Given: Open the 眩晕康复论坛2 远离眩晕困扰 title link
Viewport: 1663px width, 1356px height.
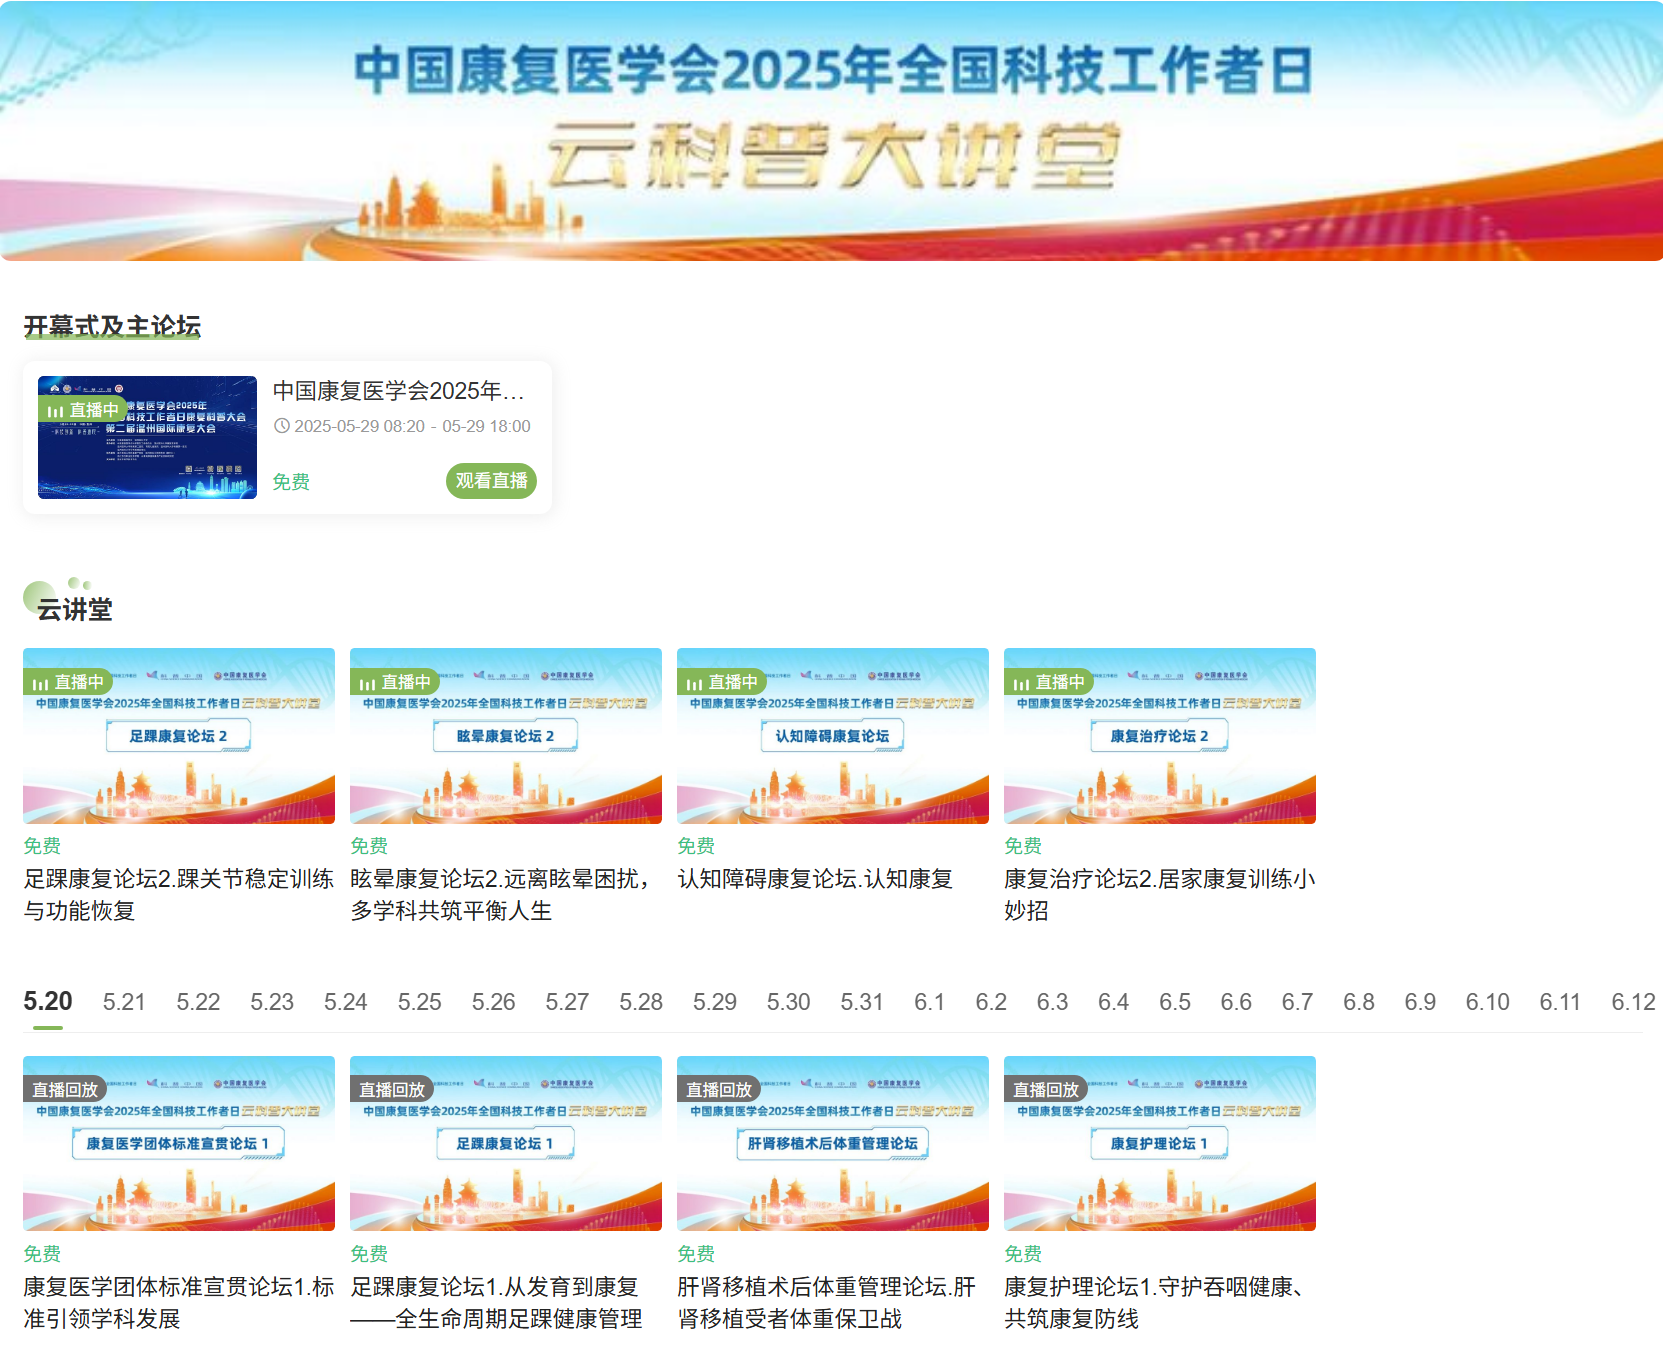Looking at the screenshot, I should [x=500, y=894].
